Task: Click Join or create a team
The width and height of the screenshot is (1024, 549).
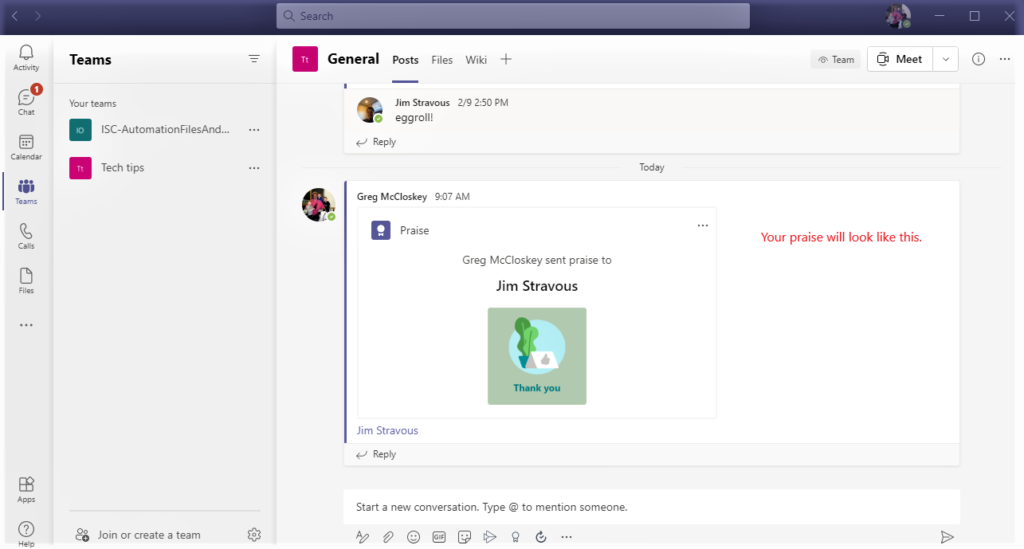Action: click(138, 535)
